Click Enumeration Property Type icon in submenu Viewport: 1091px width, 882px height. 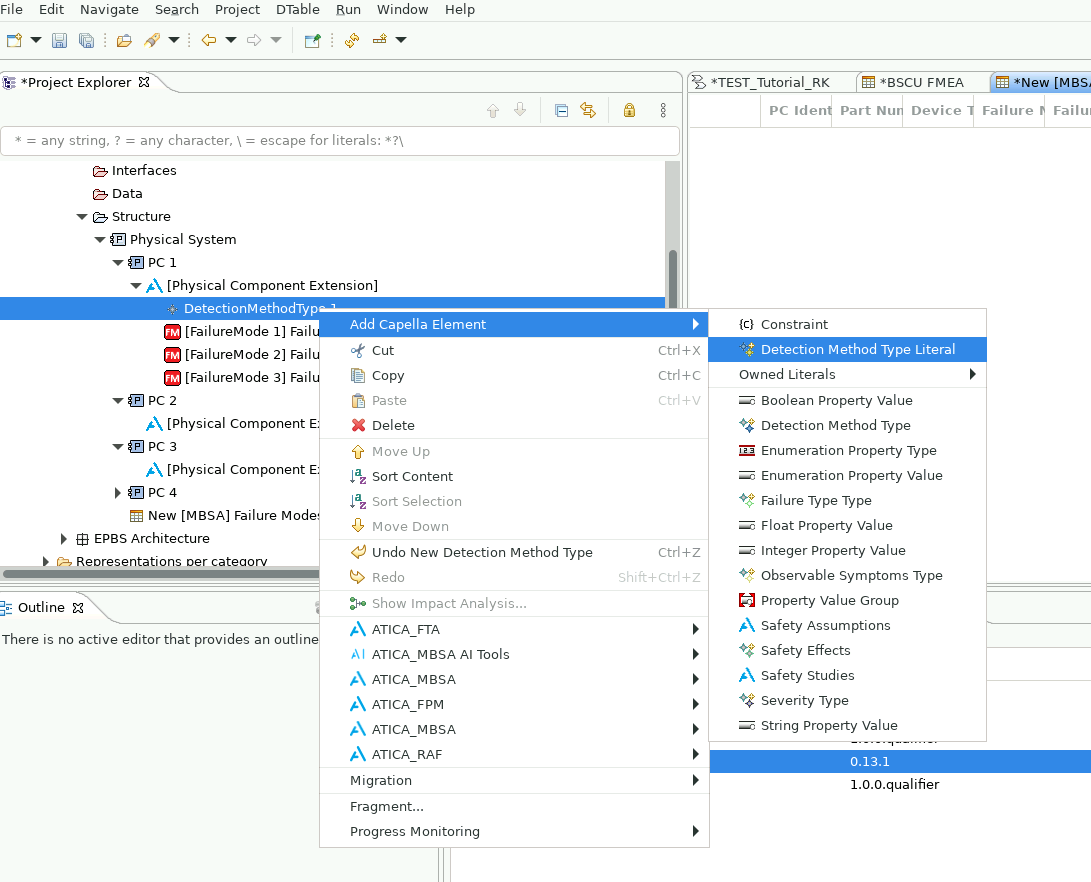tap(747, 450)
